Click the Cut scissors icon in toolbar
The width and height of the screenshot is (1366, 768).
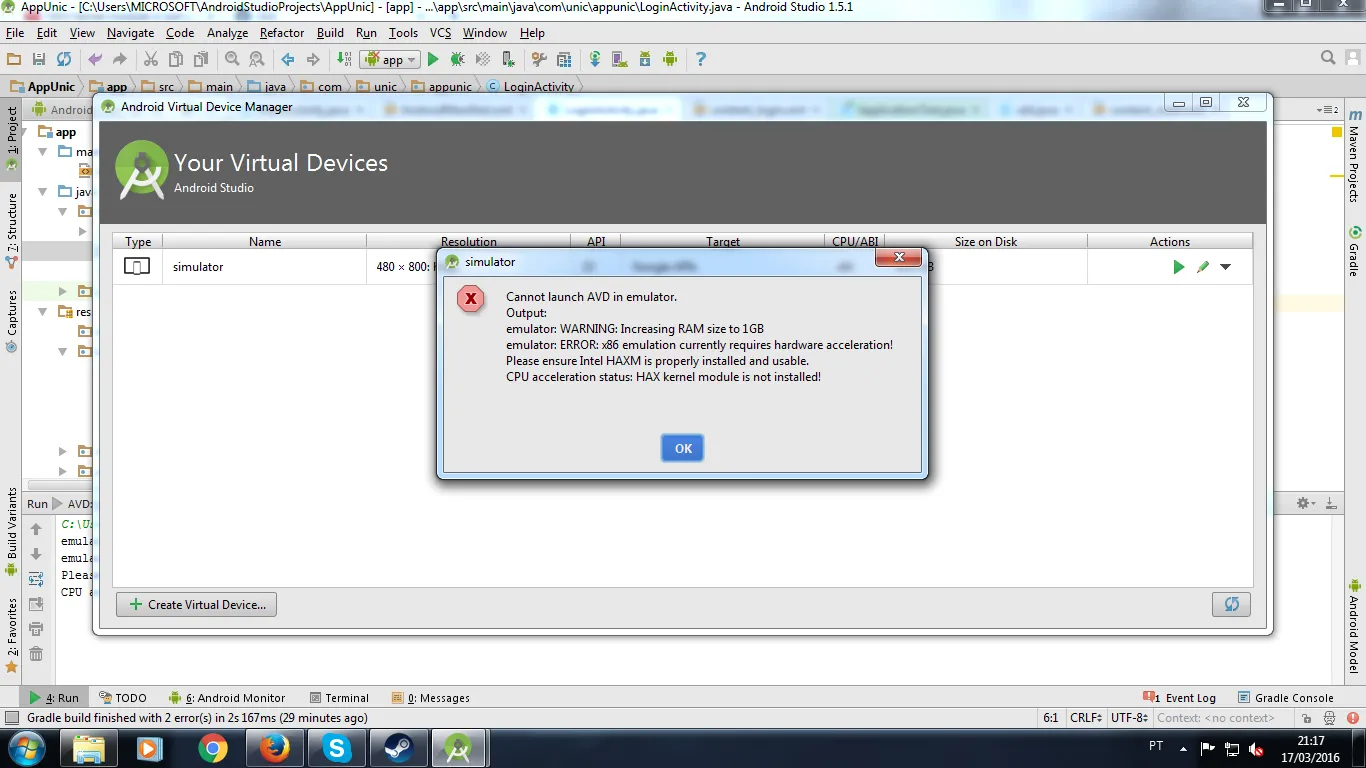click(x=151, y=60)
